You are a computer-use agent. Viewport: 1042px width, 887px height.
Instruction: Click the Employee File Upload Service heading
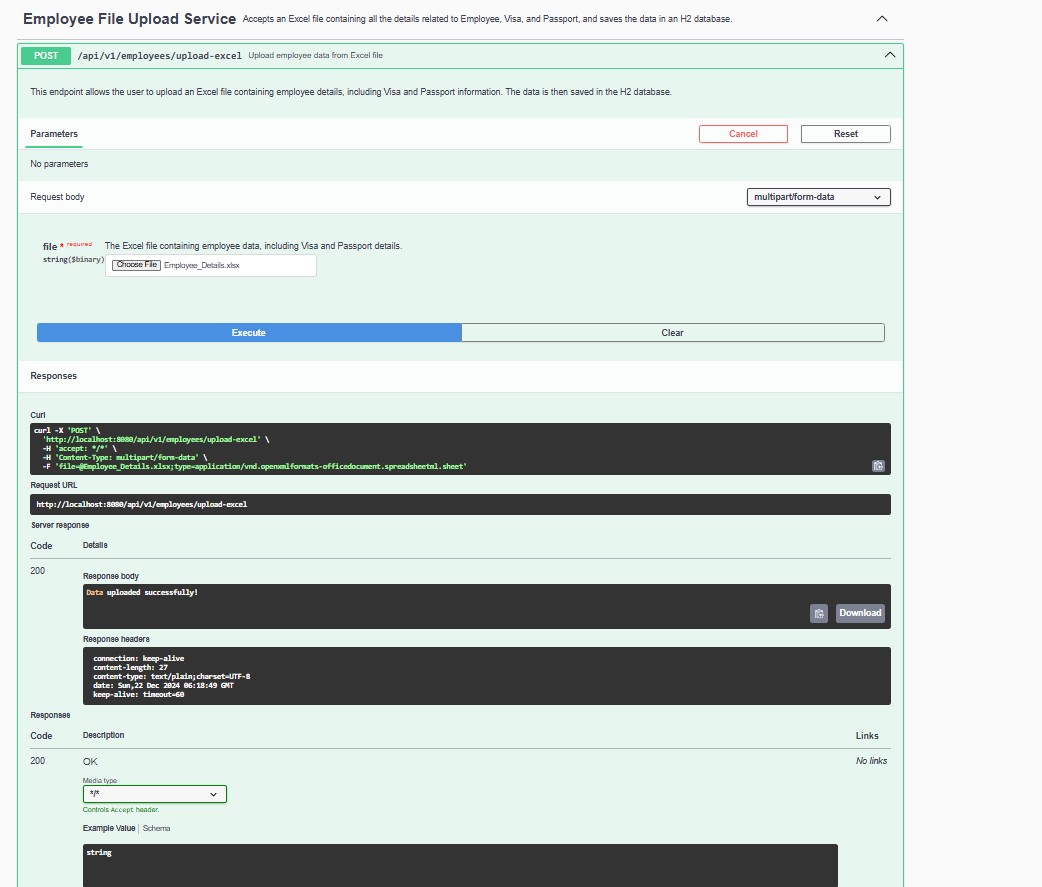pos(130,19)
